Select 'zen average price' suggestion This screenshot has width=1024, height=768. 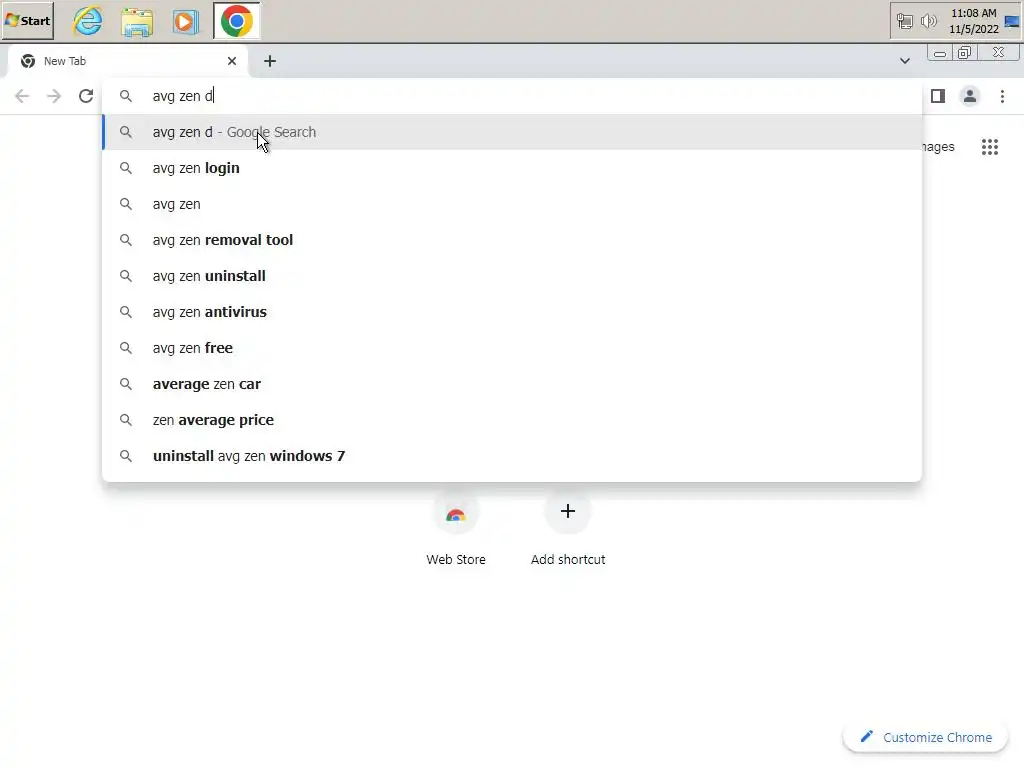click(512, 419)
